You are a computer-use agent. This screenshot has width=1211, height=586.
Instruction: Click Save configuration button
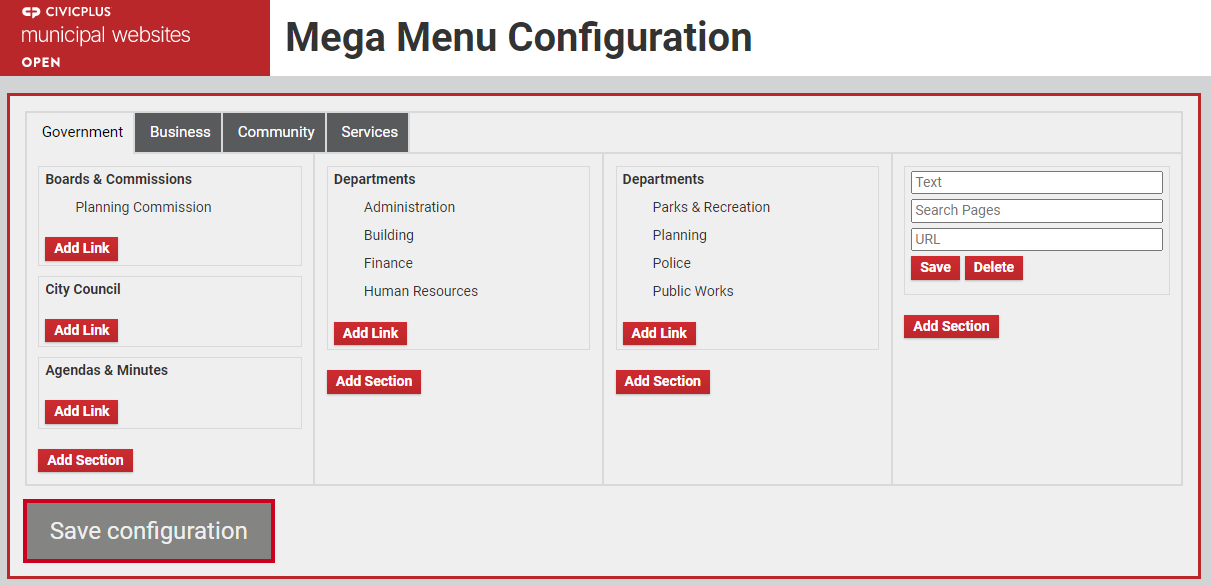(149, 531)
